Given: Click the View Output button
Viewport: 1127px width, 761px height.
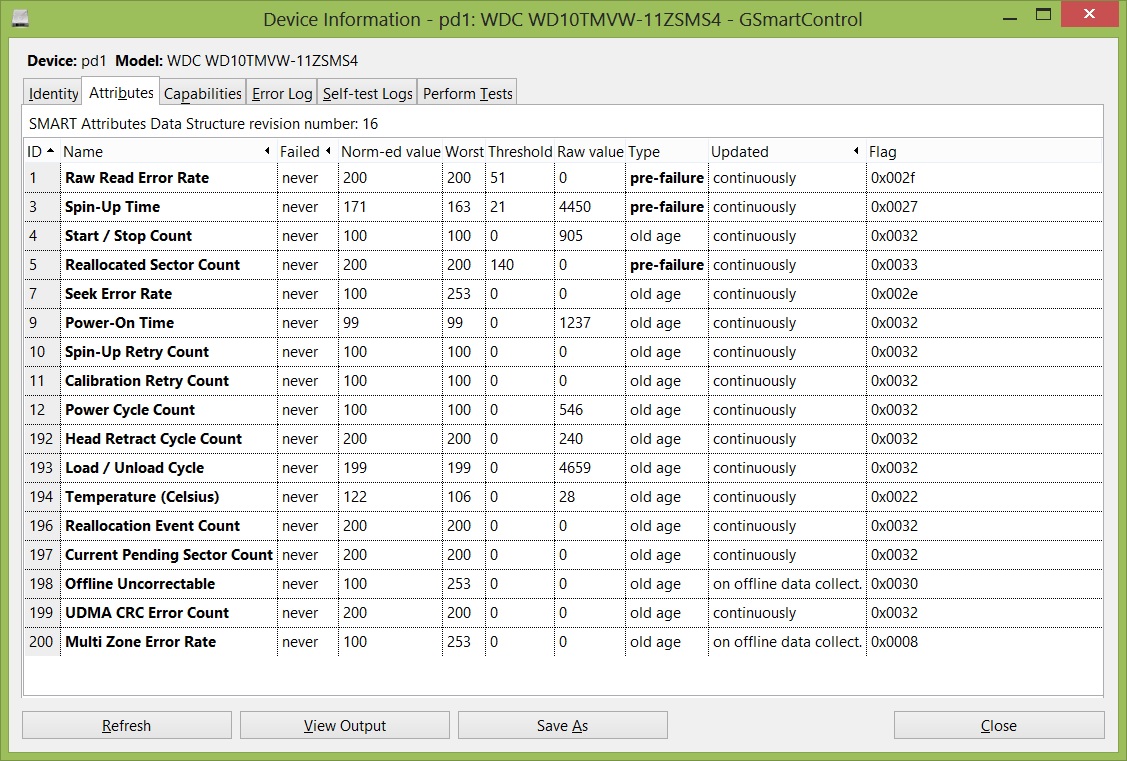Looking at the screenshot, I should point(344,726).
